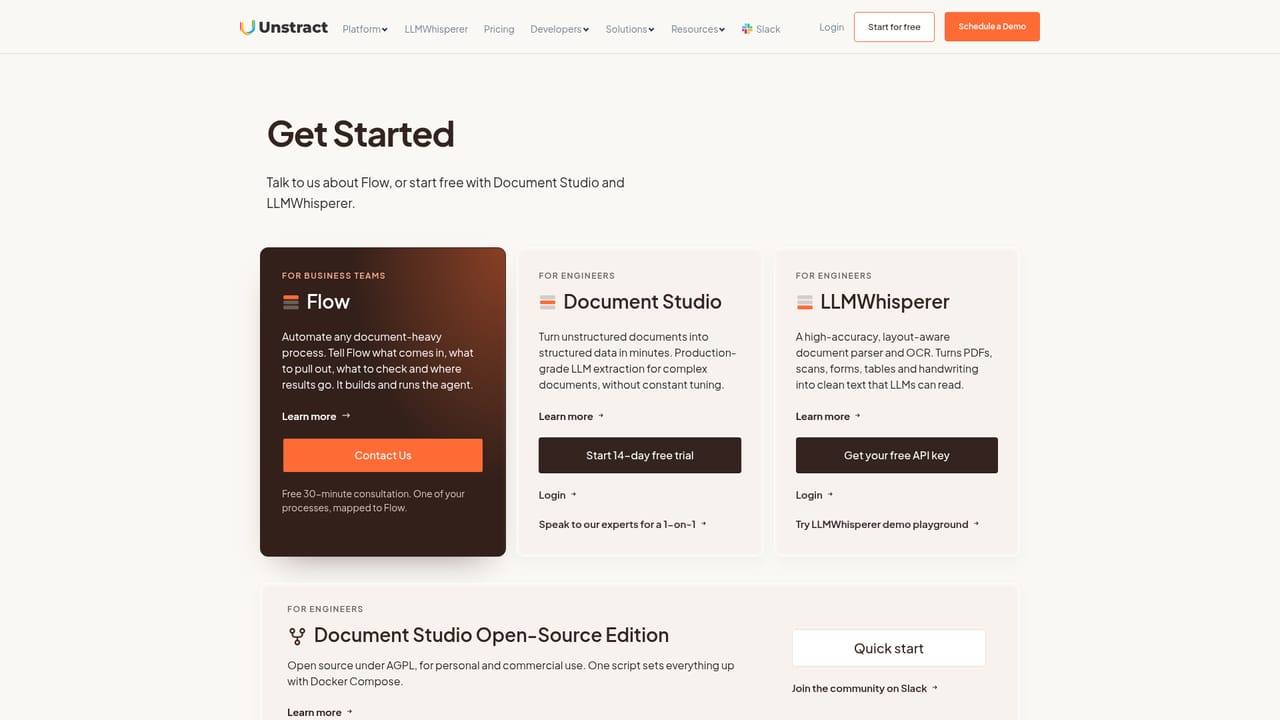Open the Resources dropdown menu
The image size is (1280, 720).
698,29
